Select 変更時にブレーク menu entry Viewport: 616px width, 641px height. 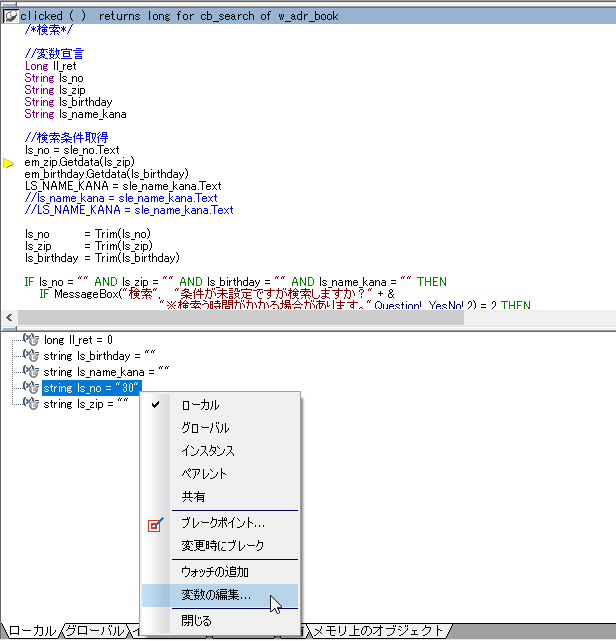(x=222, y=546)
